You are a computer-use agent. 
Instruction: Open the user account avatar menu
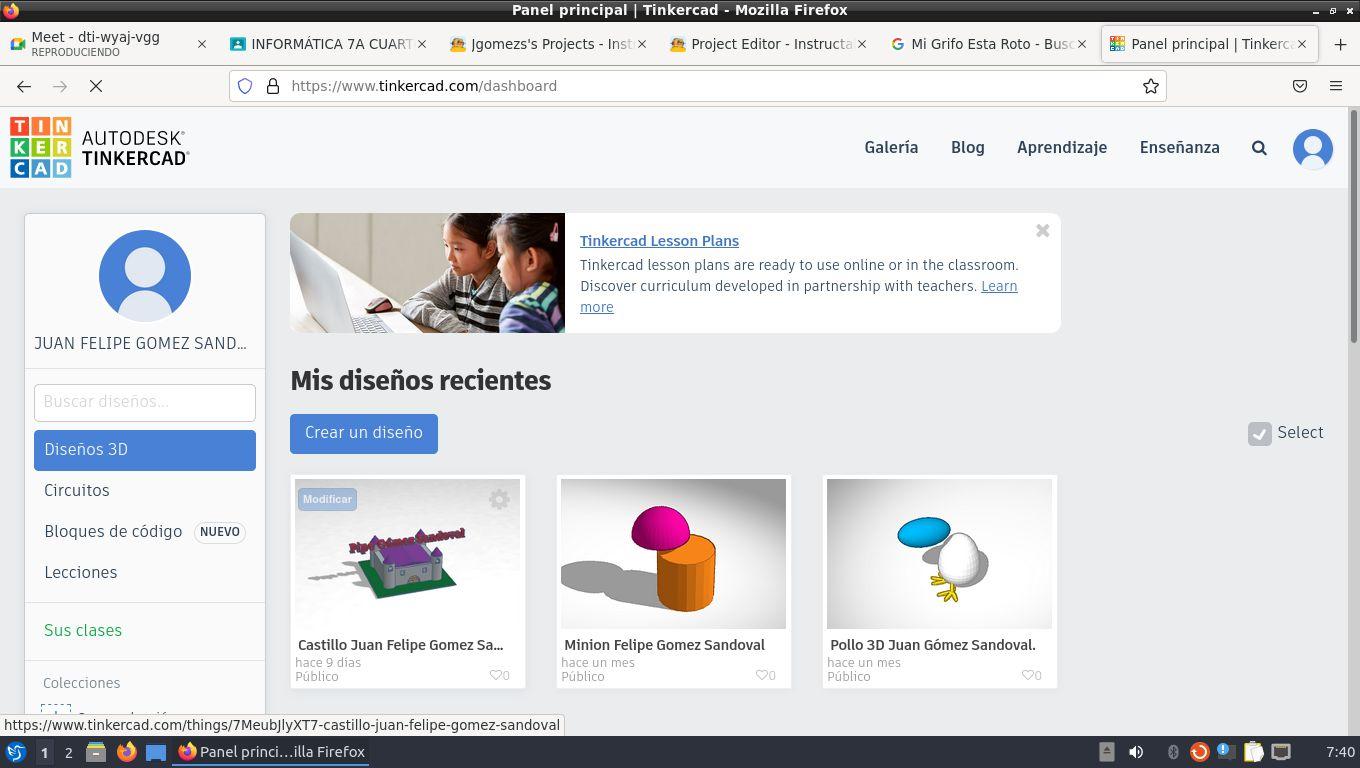click(1312, 148)
